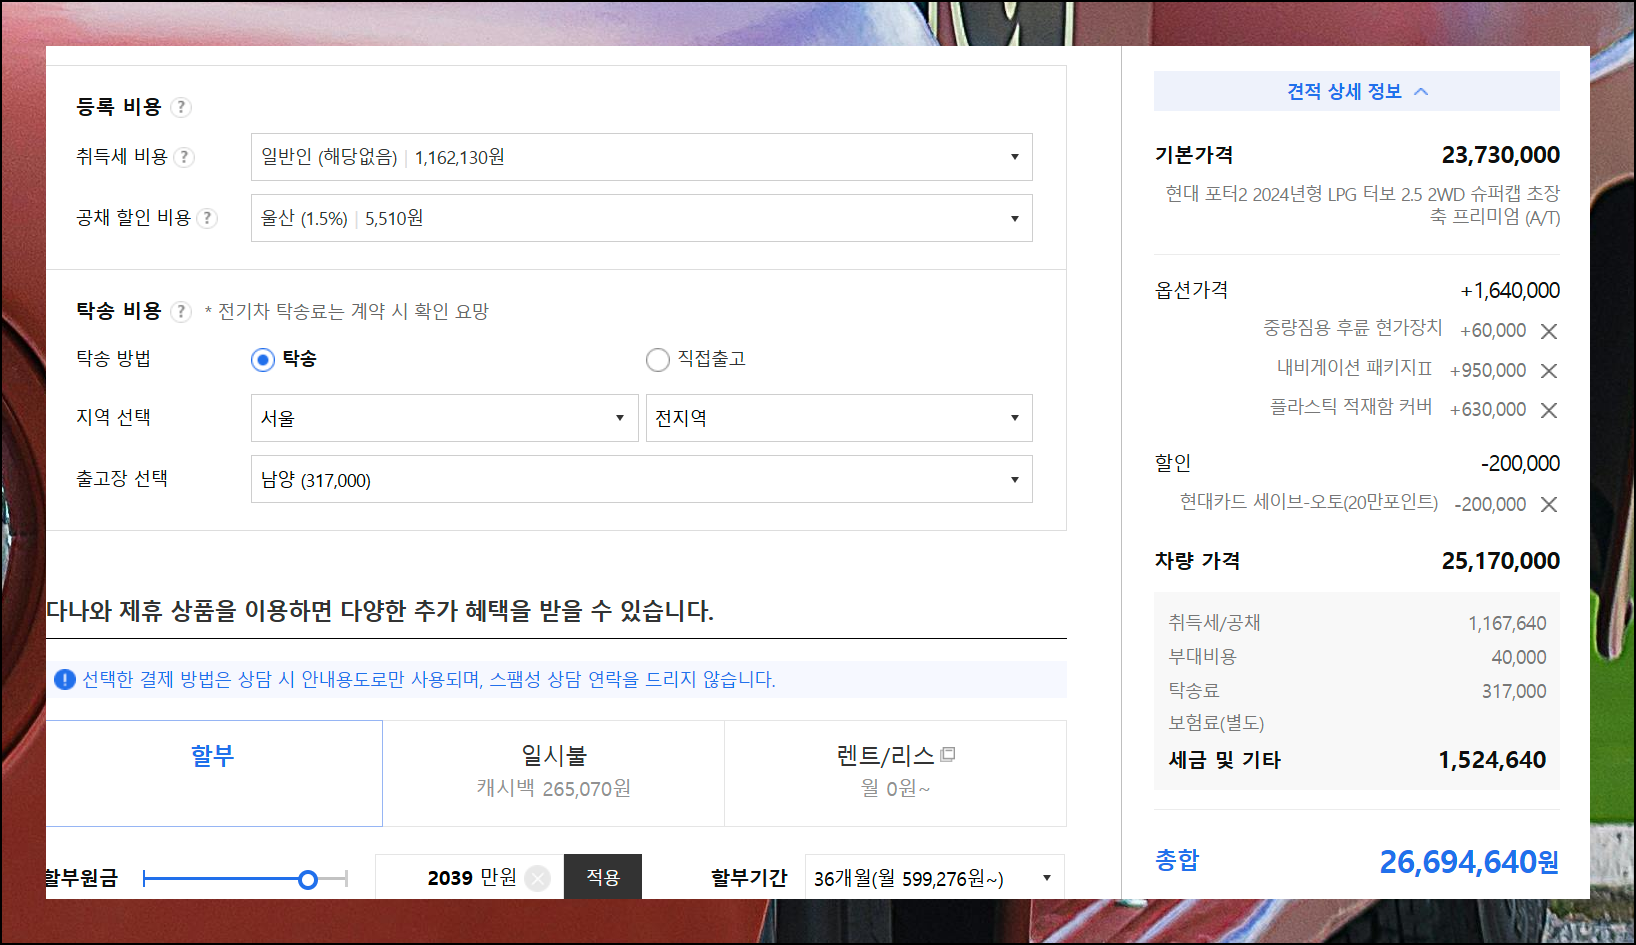Click help icon beside 공채 할인 비용
This screenshot has width=1636, height=945.
pyautogui.click(x=207, y=218)
